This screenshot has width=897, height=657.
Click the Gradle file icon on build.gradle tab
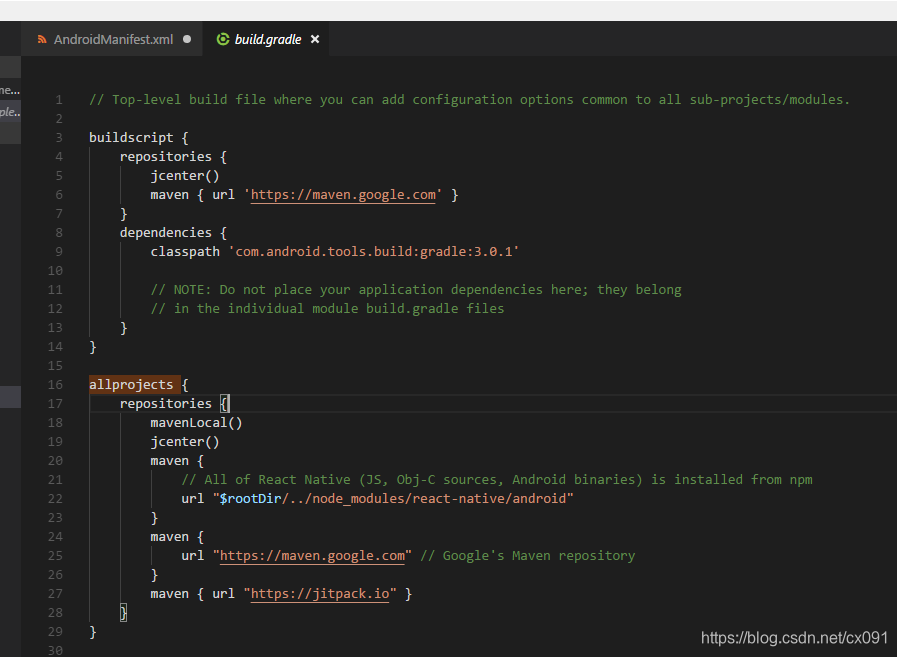pyautogui.click(x=223, y=39)
